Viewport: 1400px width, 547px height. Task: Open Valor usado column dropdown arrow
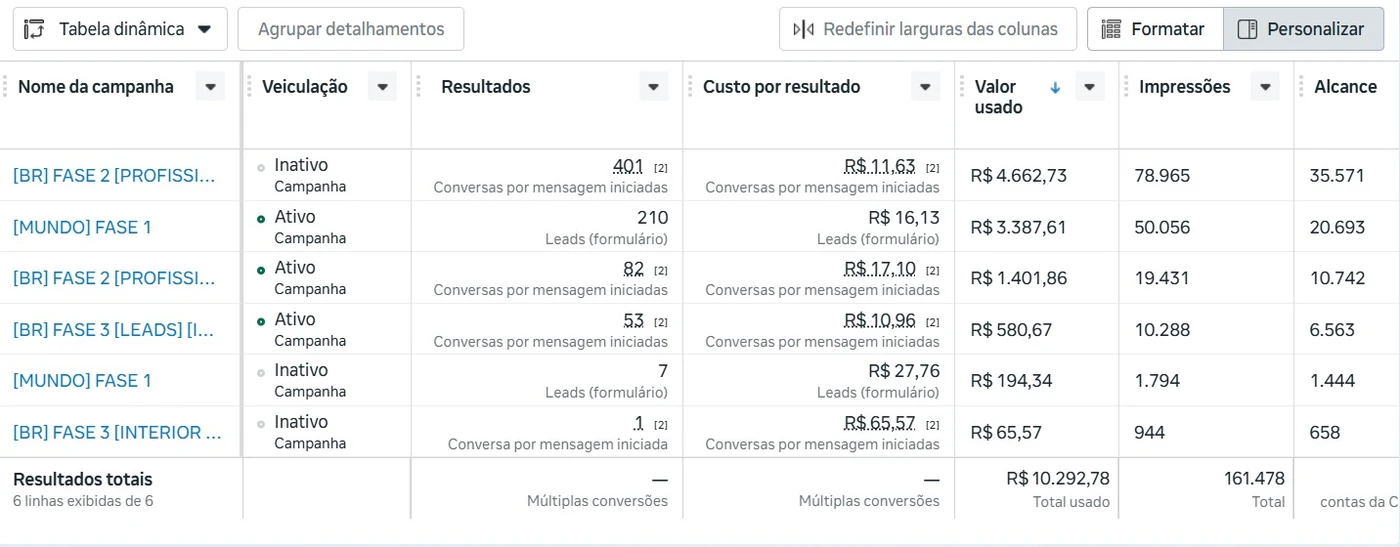[x=1089, y=87]
